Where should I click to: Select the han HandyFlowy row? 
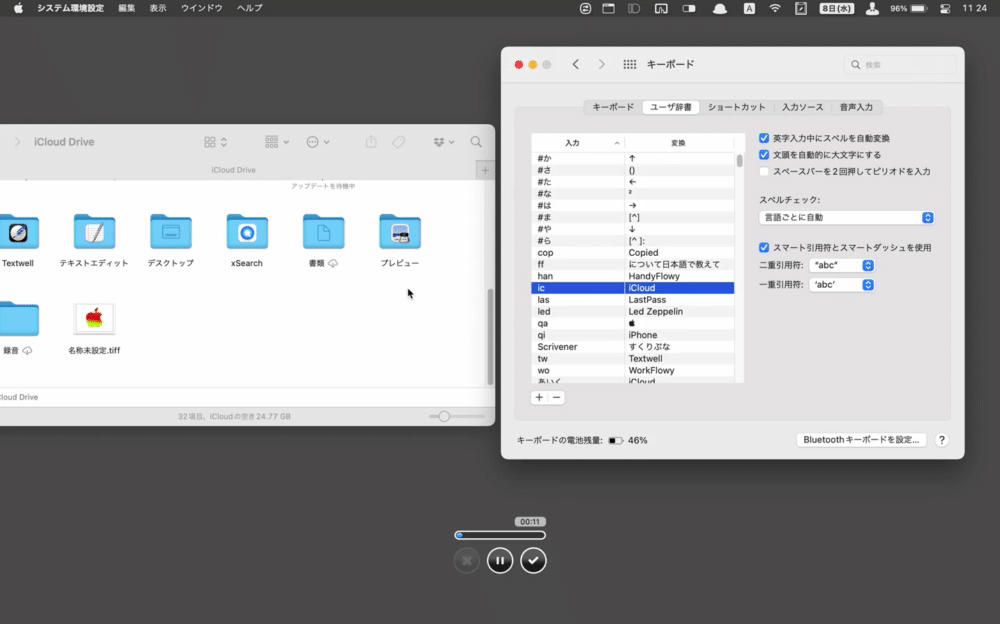coord(633,276)
